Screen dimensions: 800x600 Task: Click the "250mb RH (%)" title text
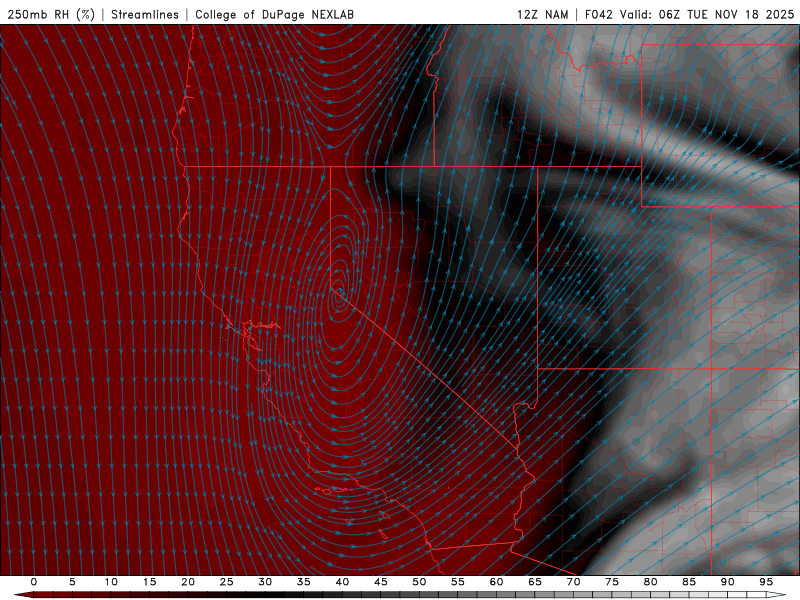pyautogui.click(x=51, y=14)
